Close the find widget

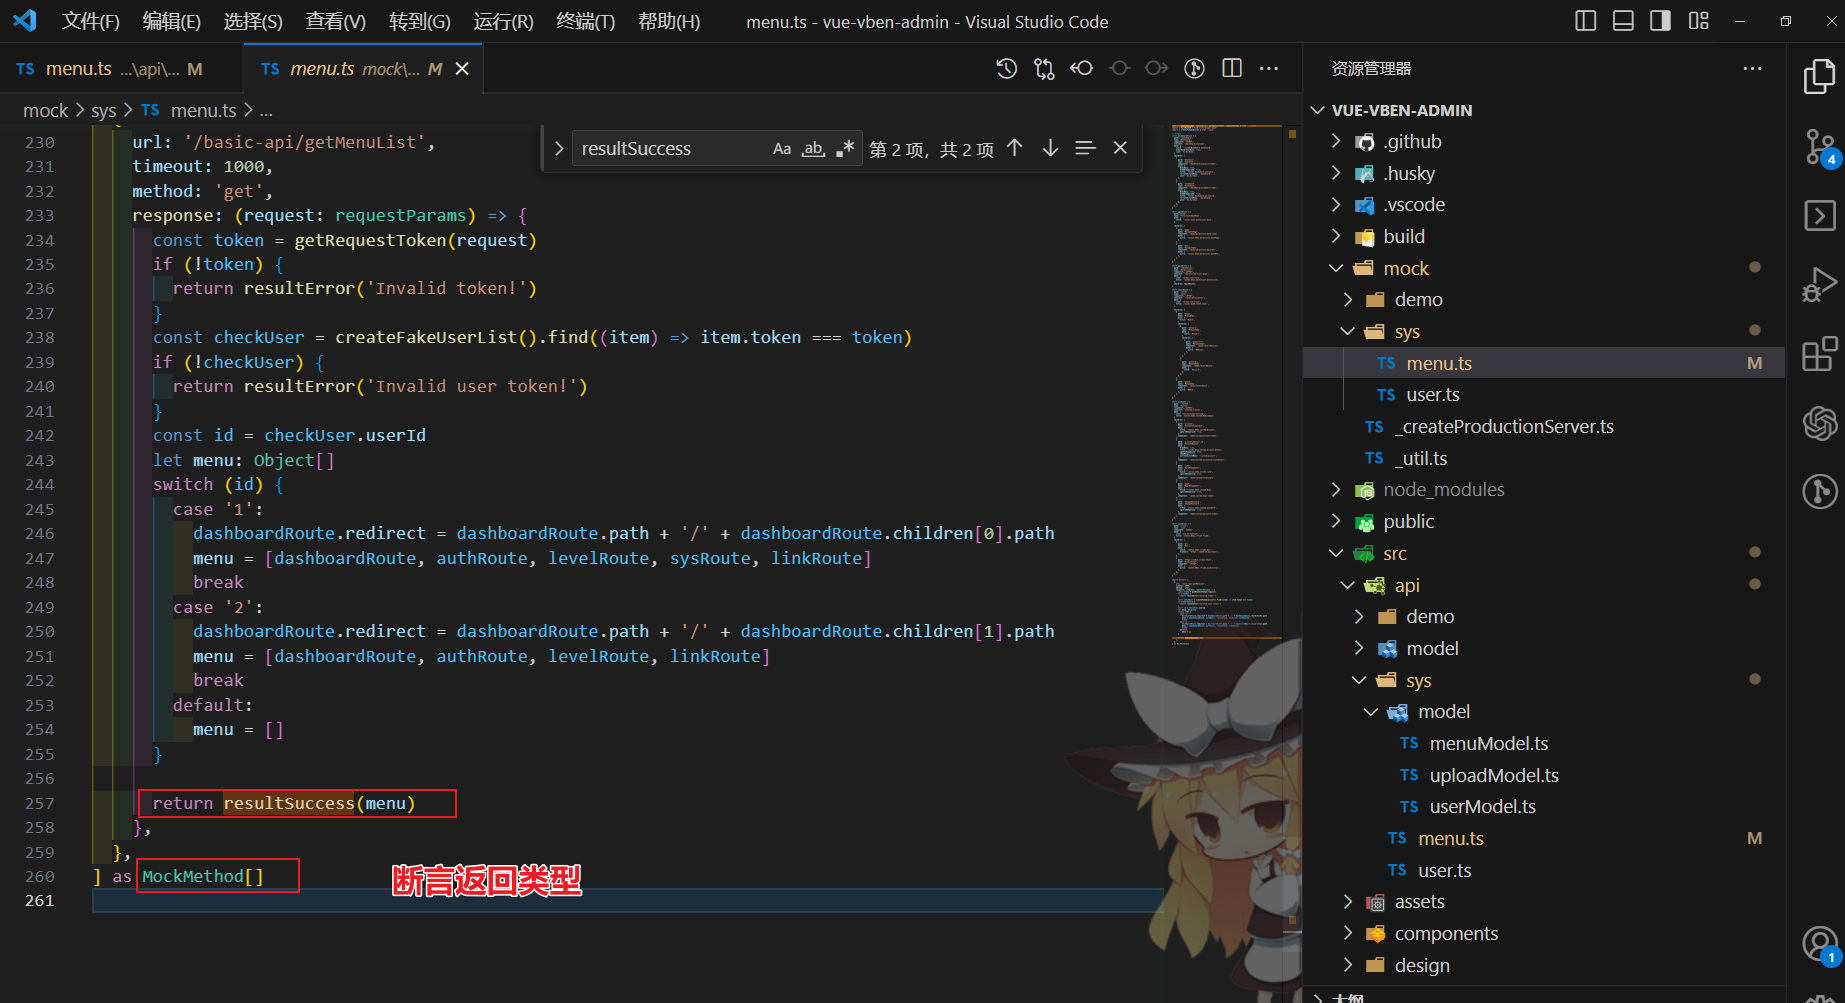point(1120,148)
